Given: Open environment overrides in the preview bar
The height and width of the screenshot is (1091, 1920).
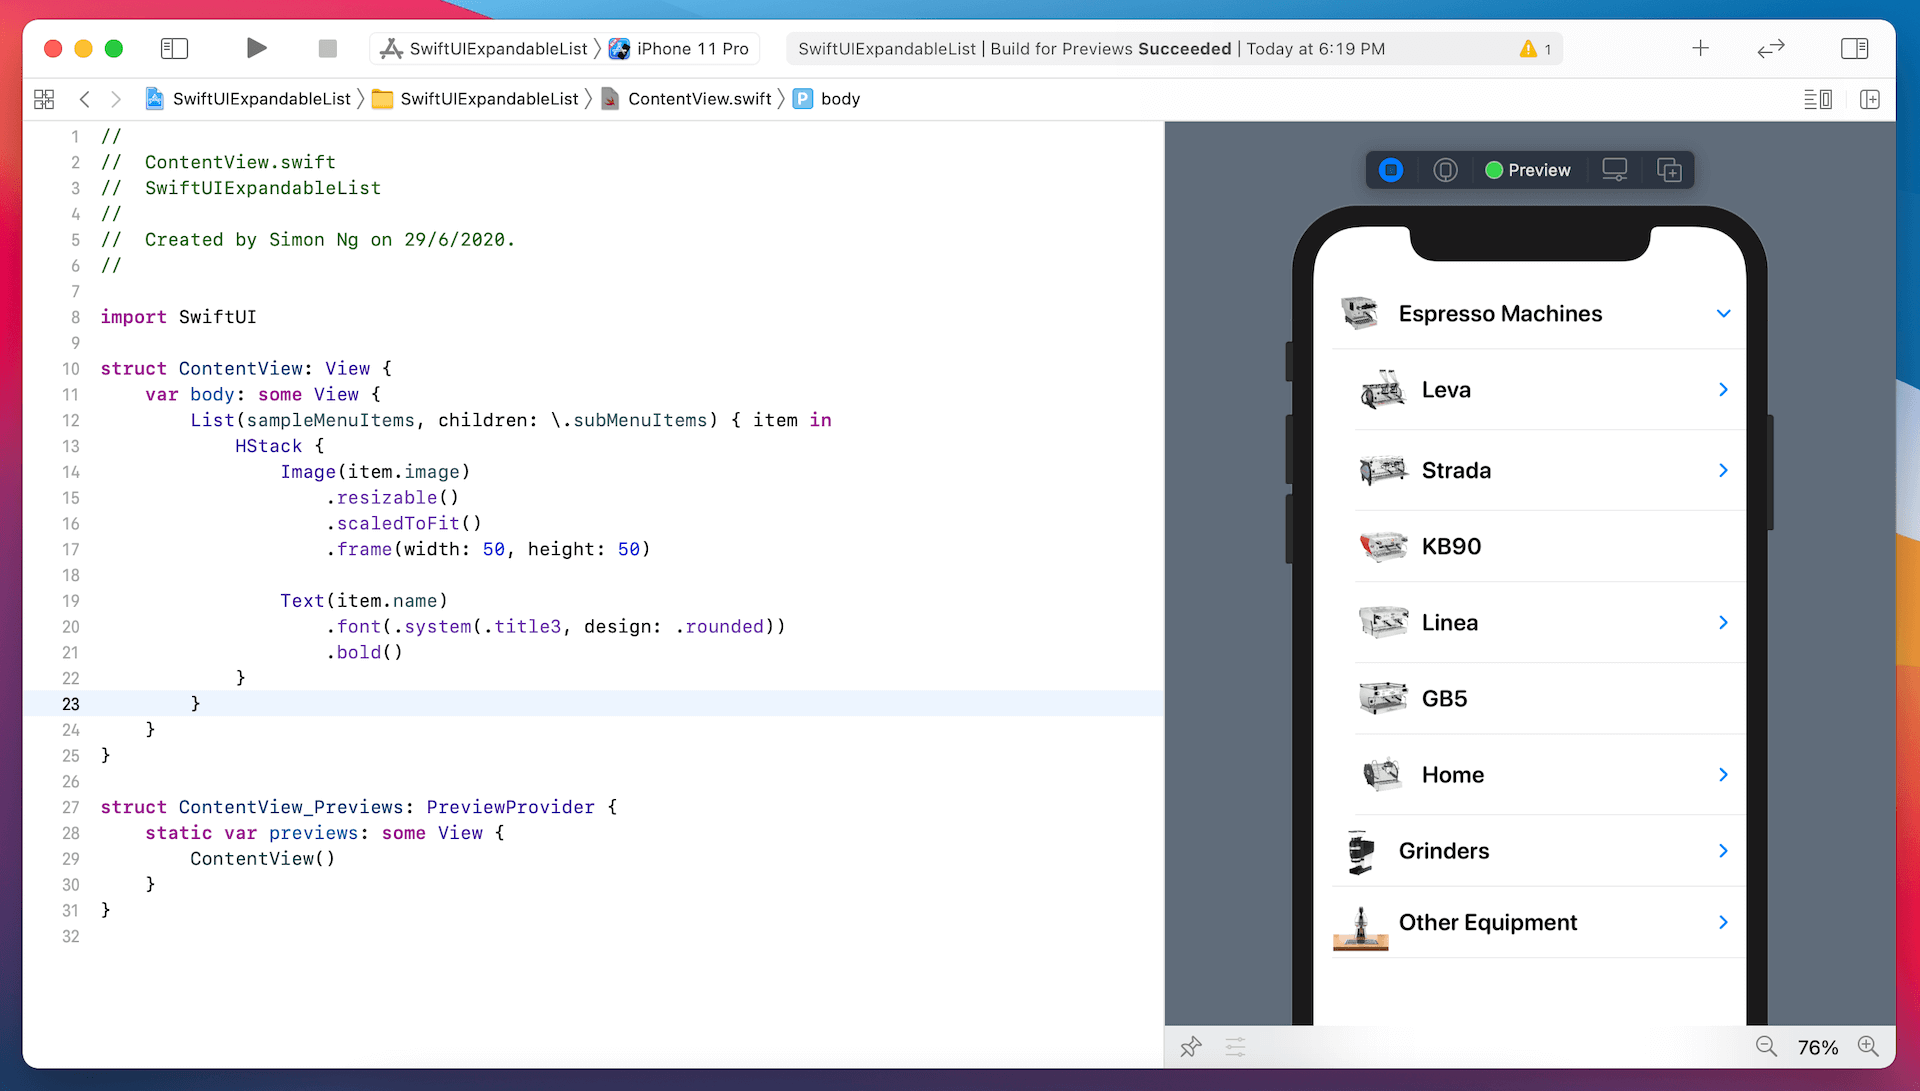Looking at the screenshot, I should (1235, 1046).
